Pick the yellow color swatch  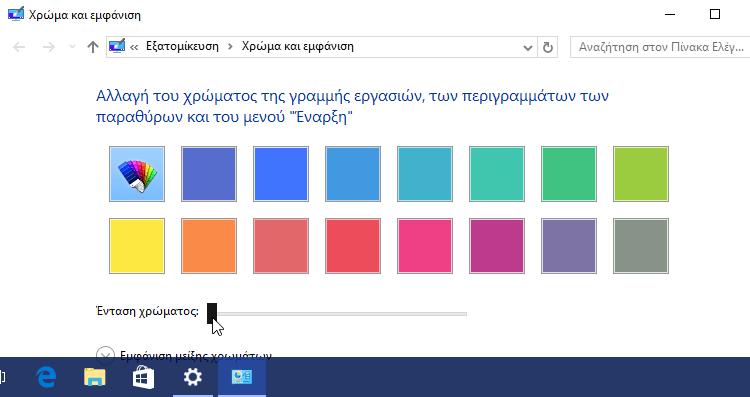pyautogui.click(x=137, y=246)
